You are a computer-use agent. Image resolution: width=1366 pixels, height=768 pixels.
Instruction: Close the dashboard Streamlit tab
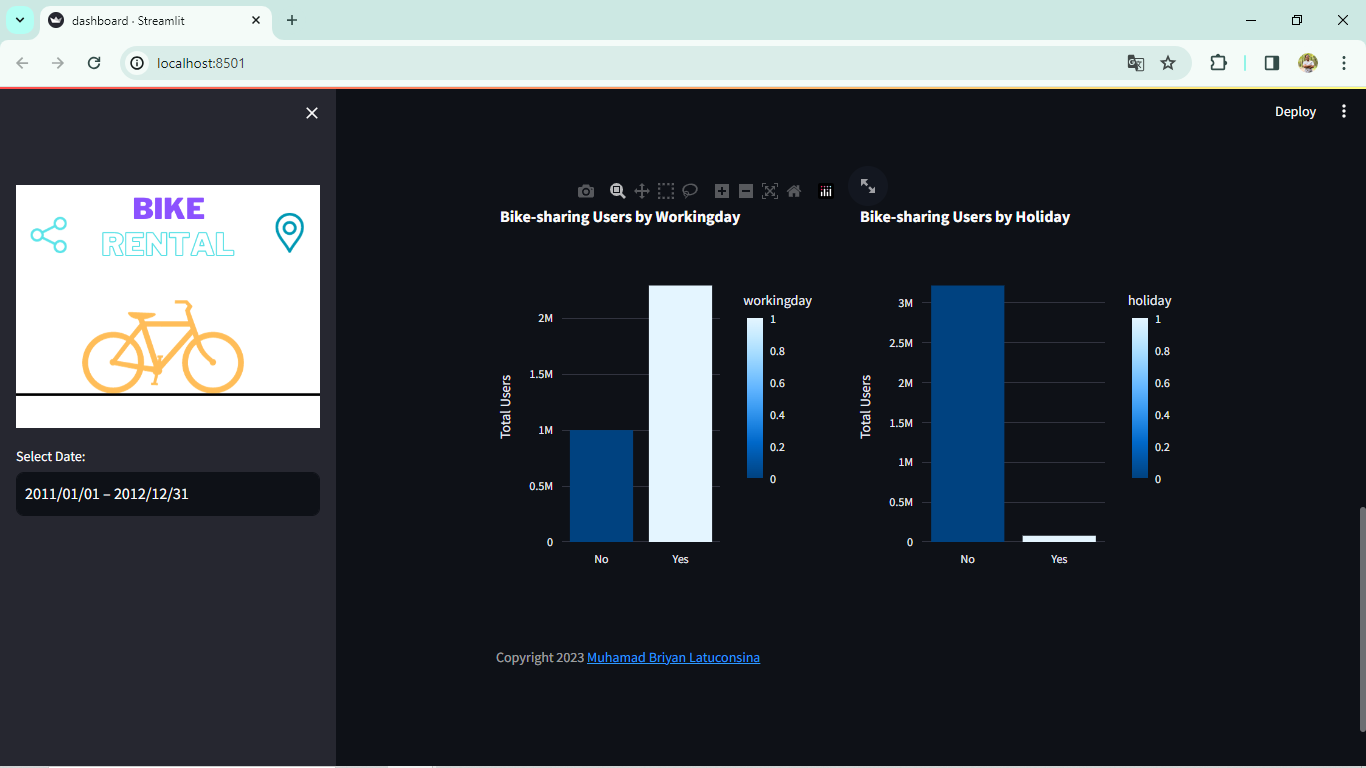(x=256, y=20)
